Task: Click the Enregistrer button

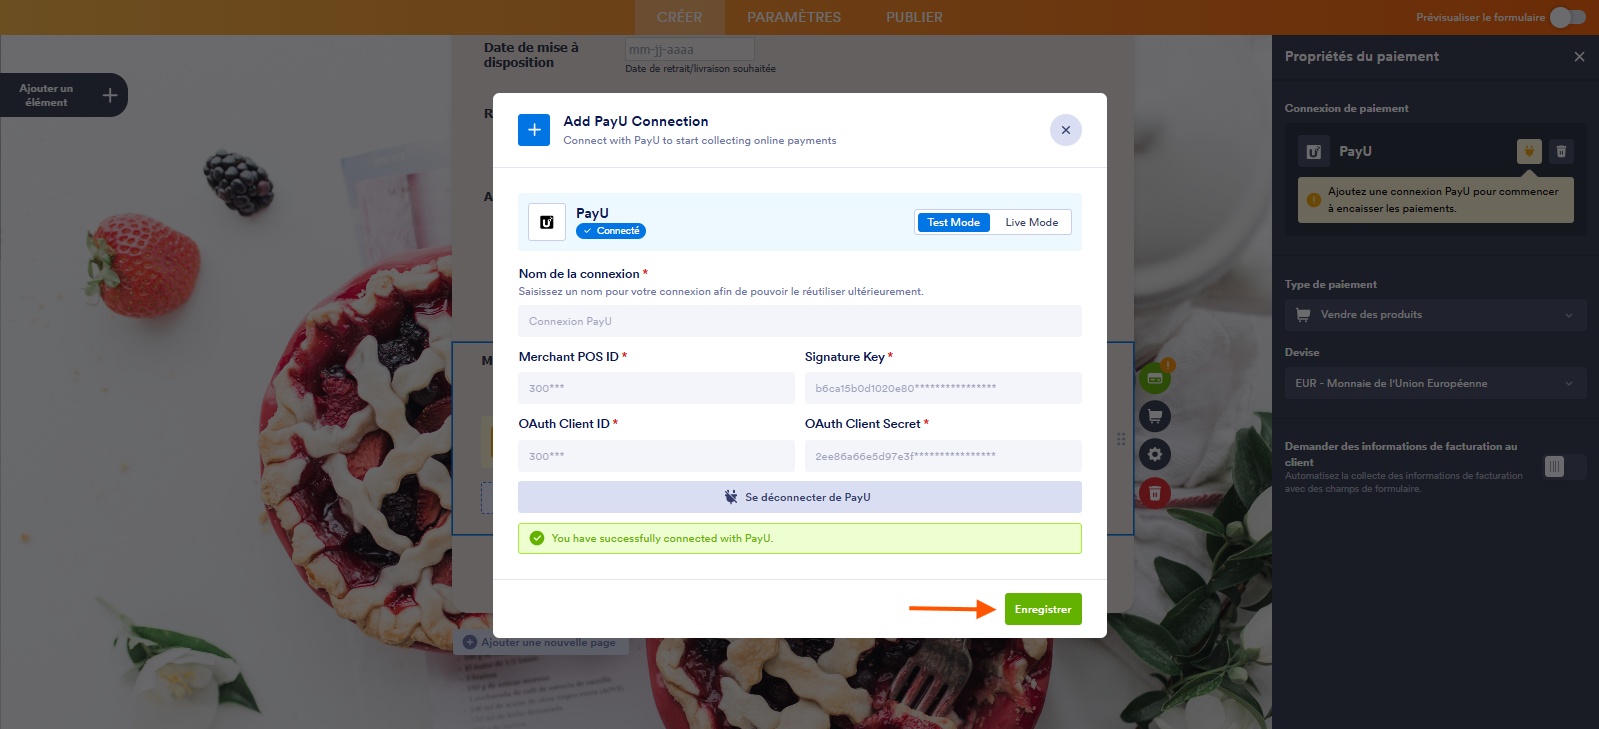Action: point(1043,609)
